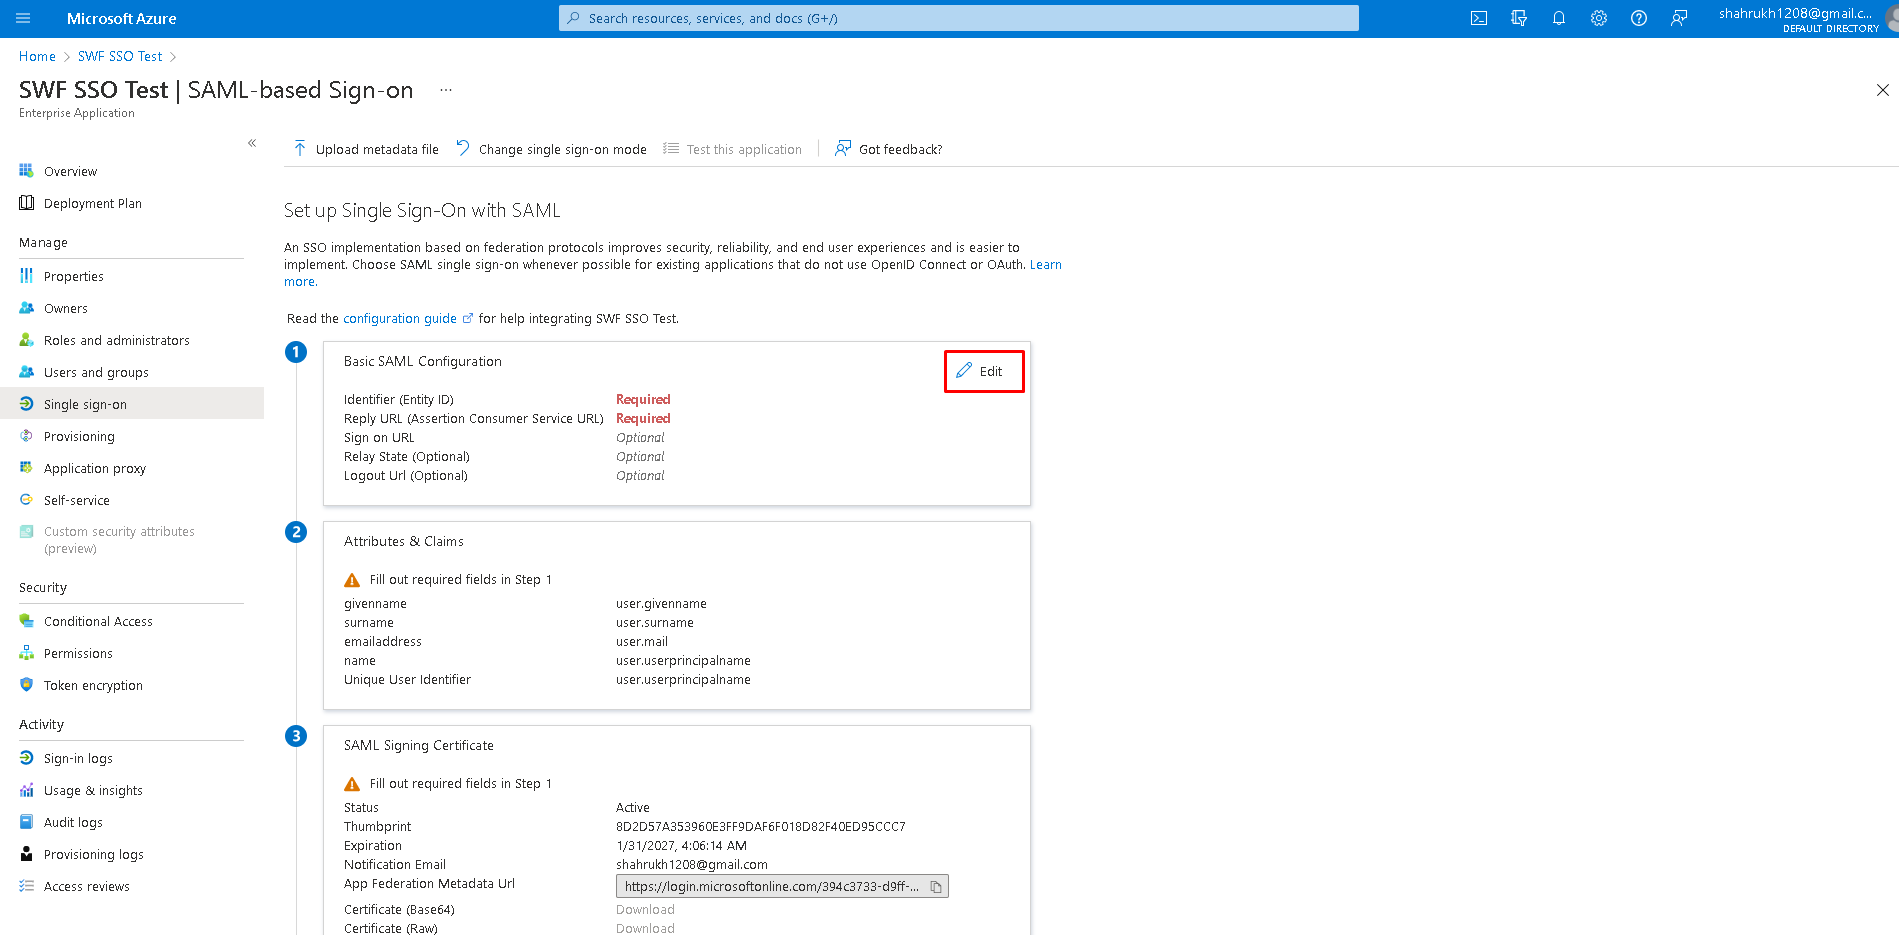The image size is (1899, 935).
Task: Focus the Search resources, services, and docs box
Action: pyautogui.click(x=959, y=18)
